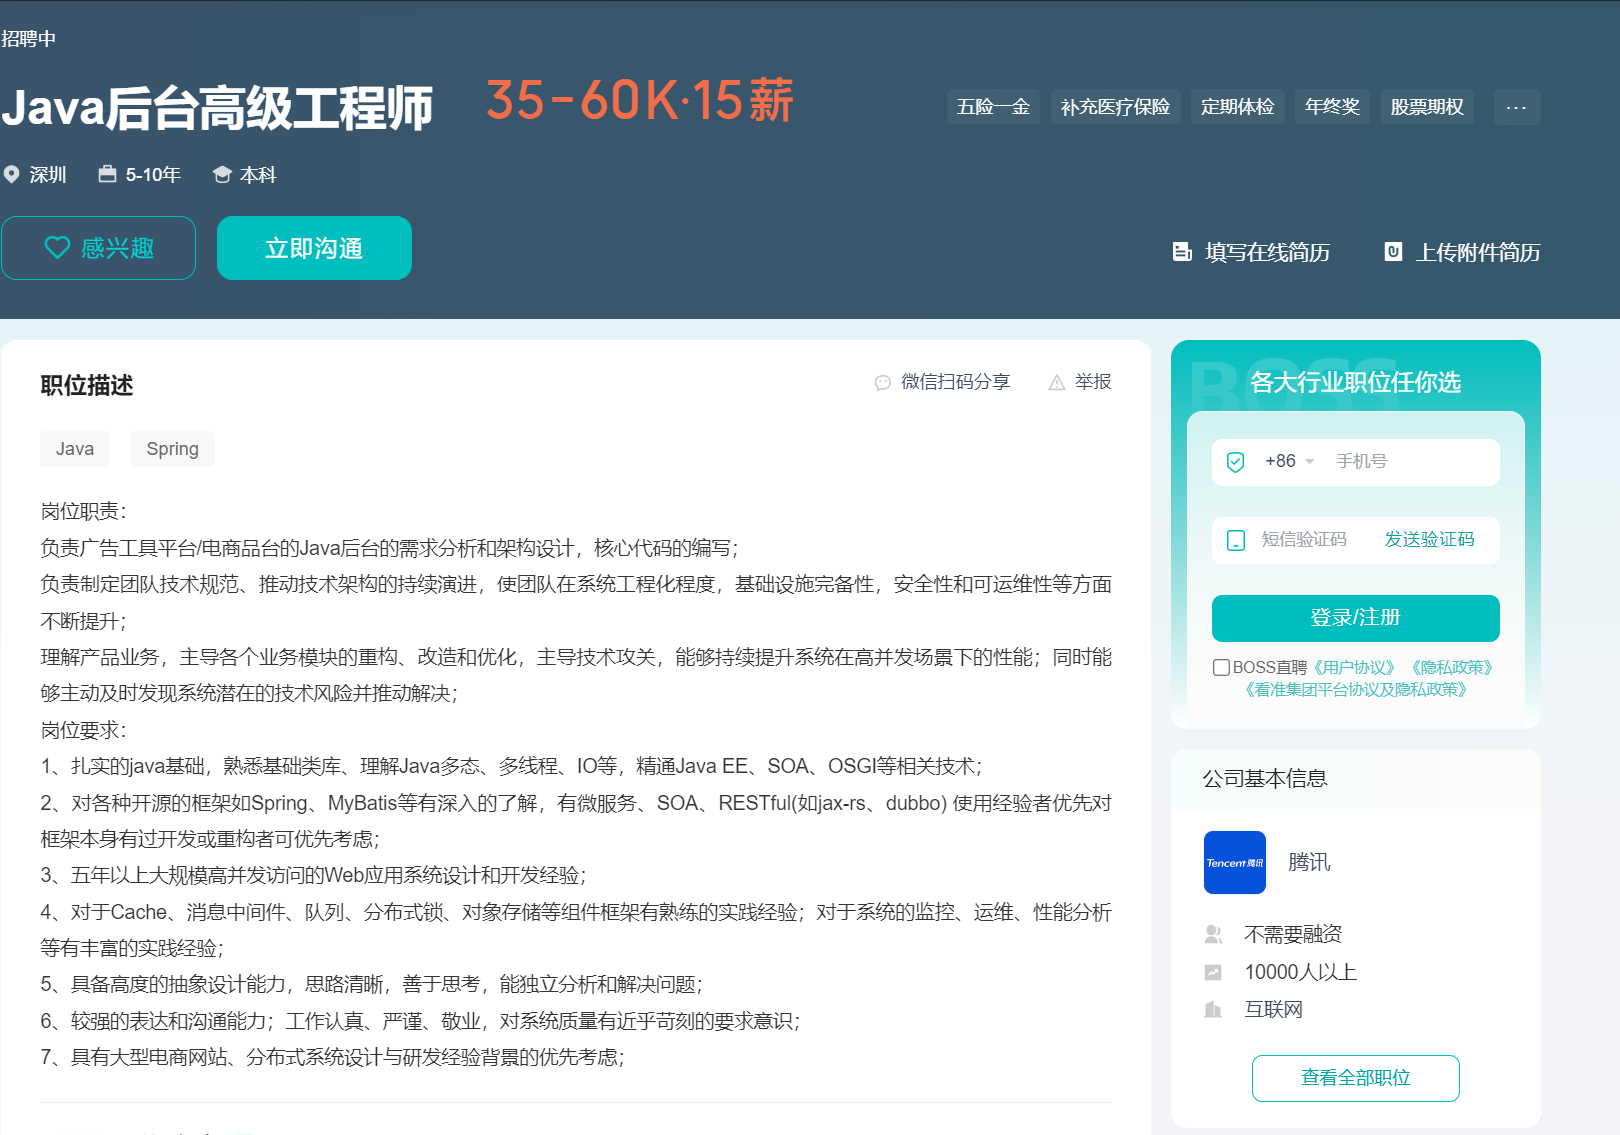This screenshot has width=1620, height=1135.
Task: Click the scale icon beside 10000人以上
Action: pyautogui.click(x=1213, y=972)
